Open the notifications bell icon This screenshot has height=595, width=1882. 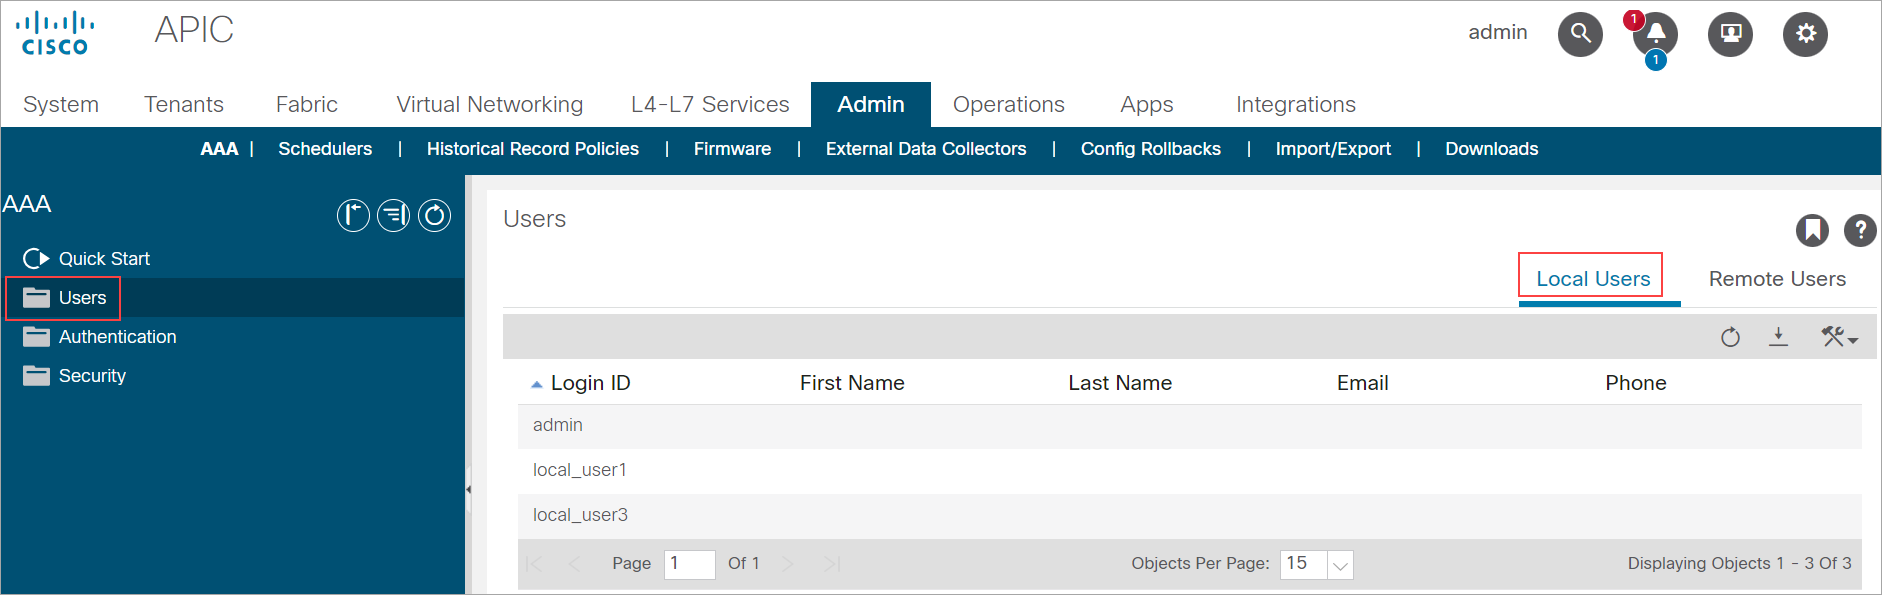[x=1656, y=34]
